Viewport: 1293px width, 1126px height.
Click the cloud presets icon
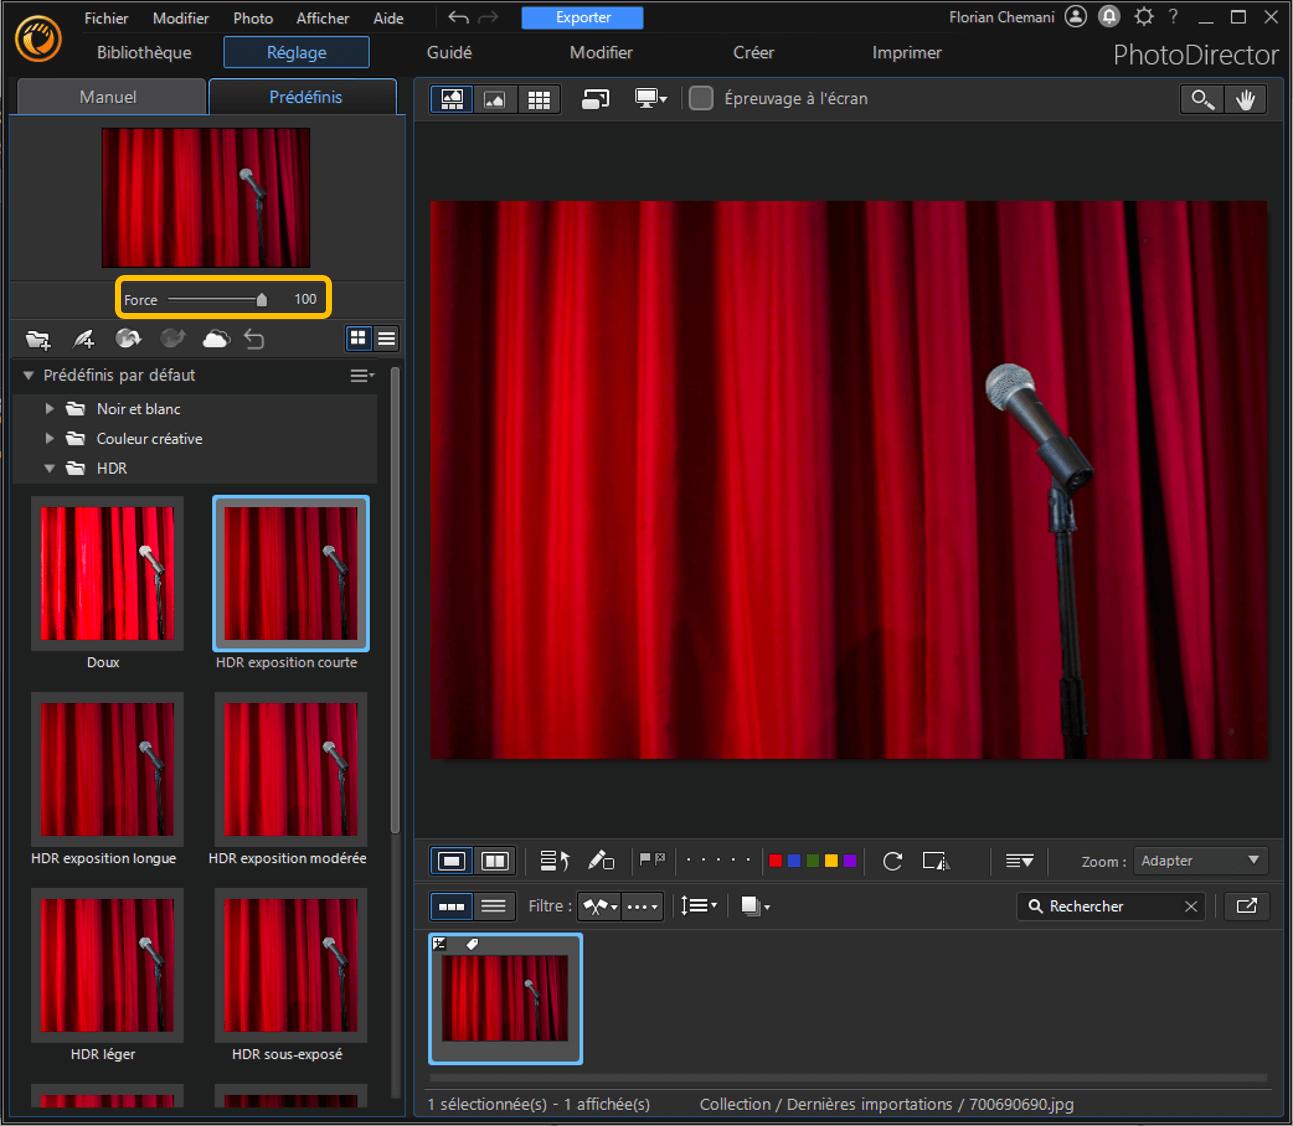[216, 339]
